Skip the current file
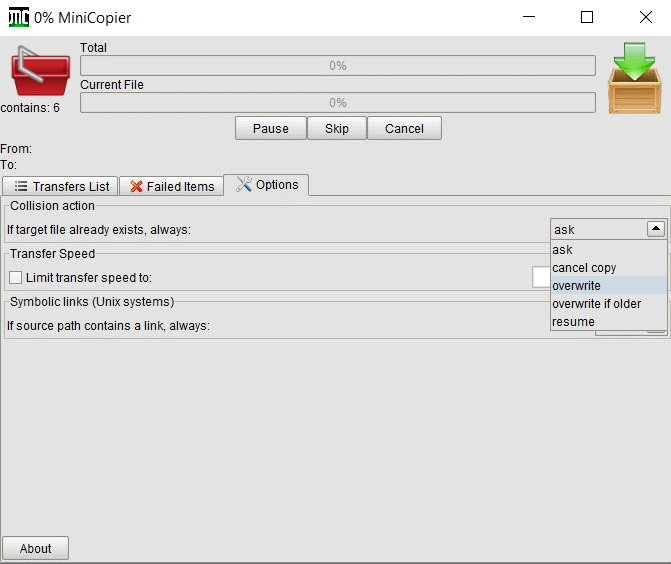Screen dimensions: 671x564 pos(337,128)
